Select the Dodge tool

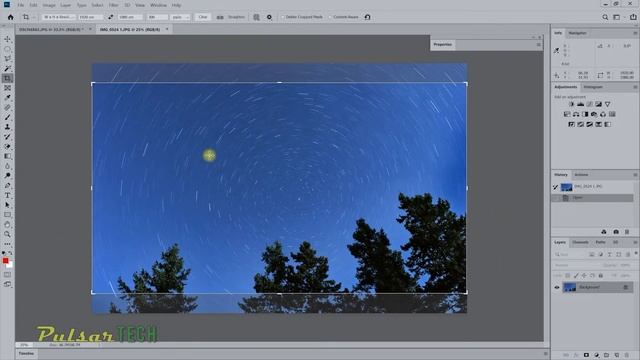(7, 176)
